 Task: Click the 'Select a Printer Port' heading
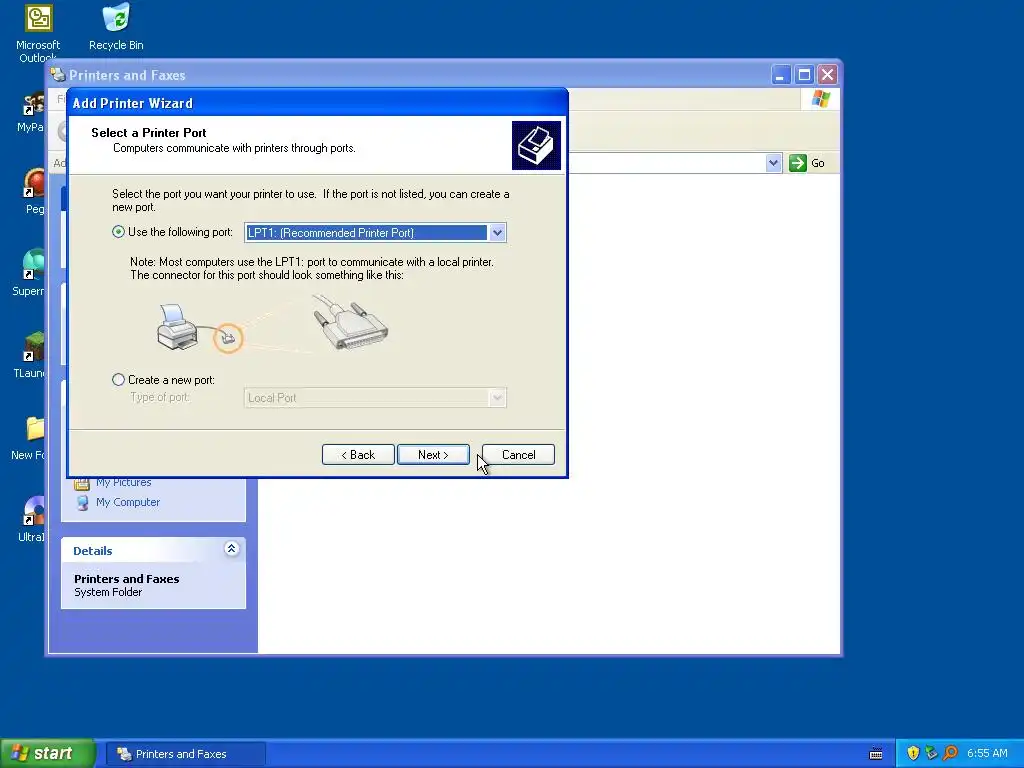point(149,133)
